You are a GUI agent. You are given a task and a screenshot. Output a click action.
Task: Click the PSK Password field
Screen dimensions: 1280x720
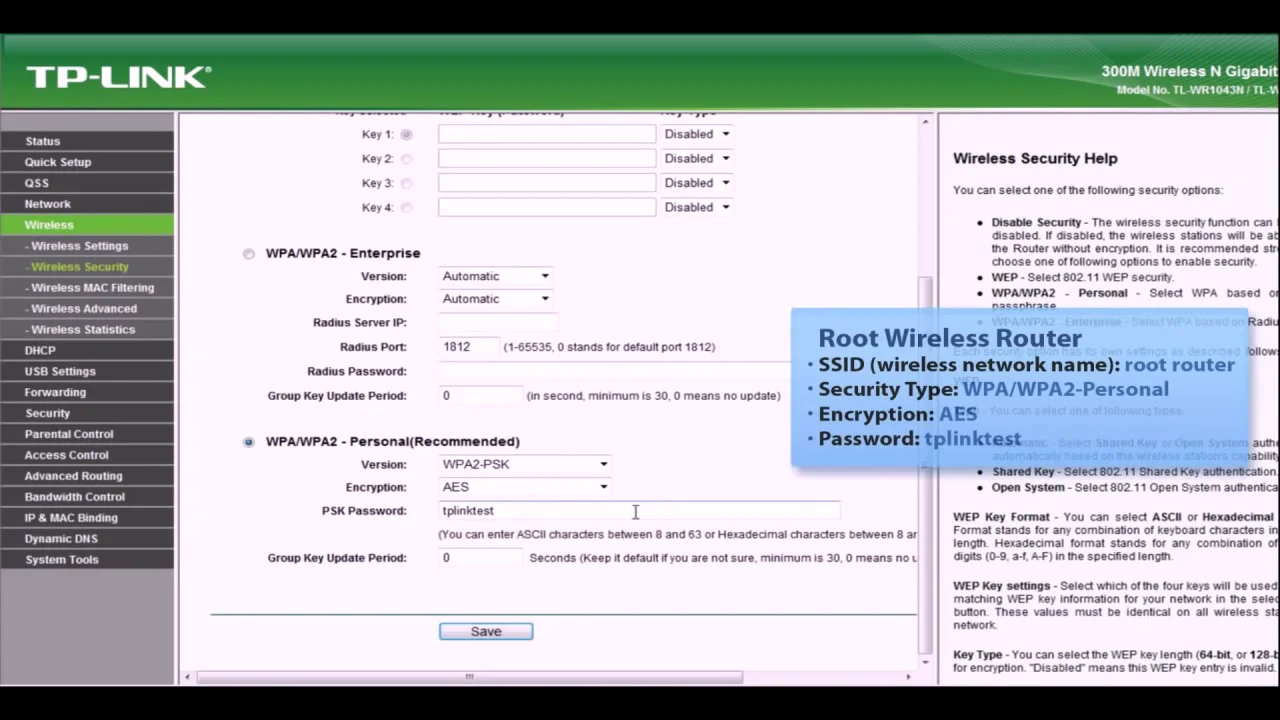click(x=639, y=511)
